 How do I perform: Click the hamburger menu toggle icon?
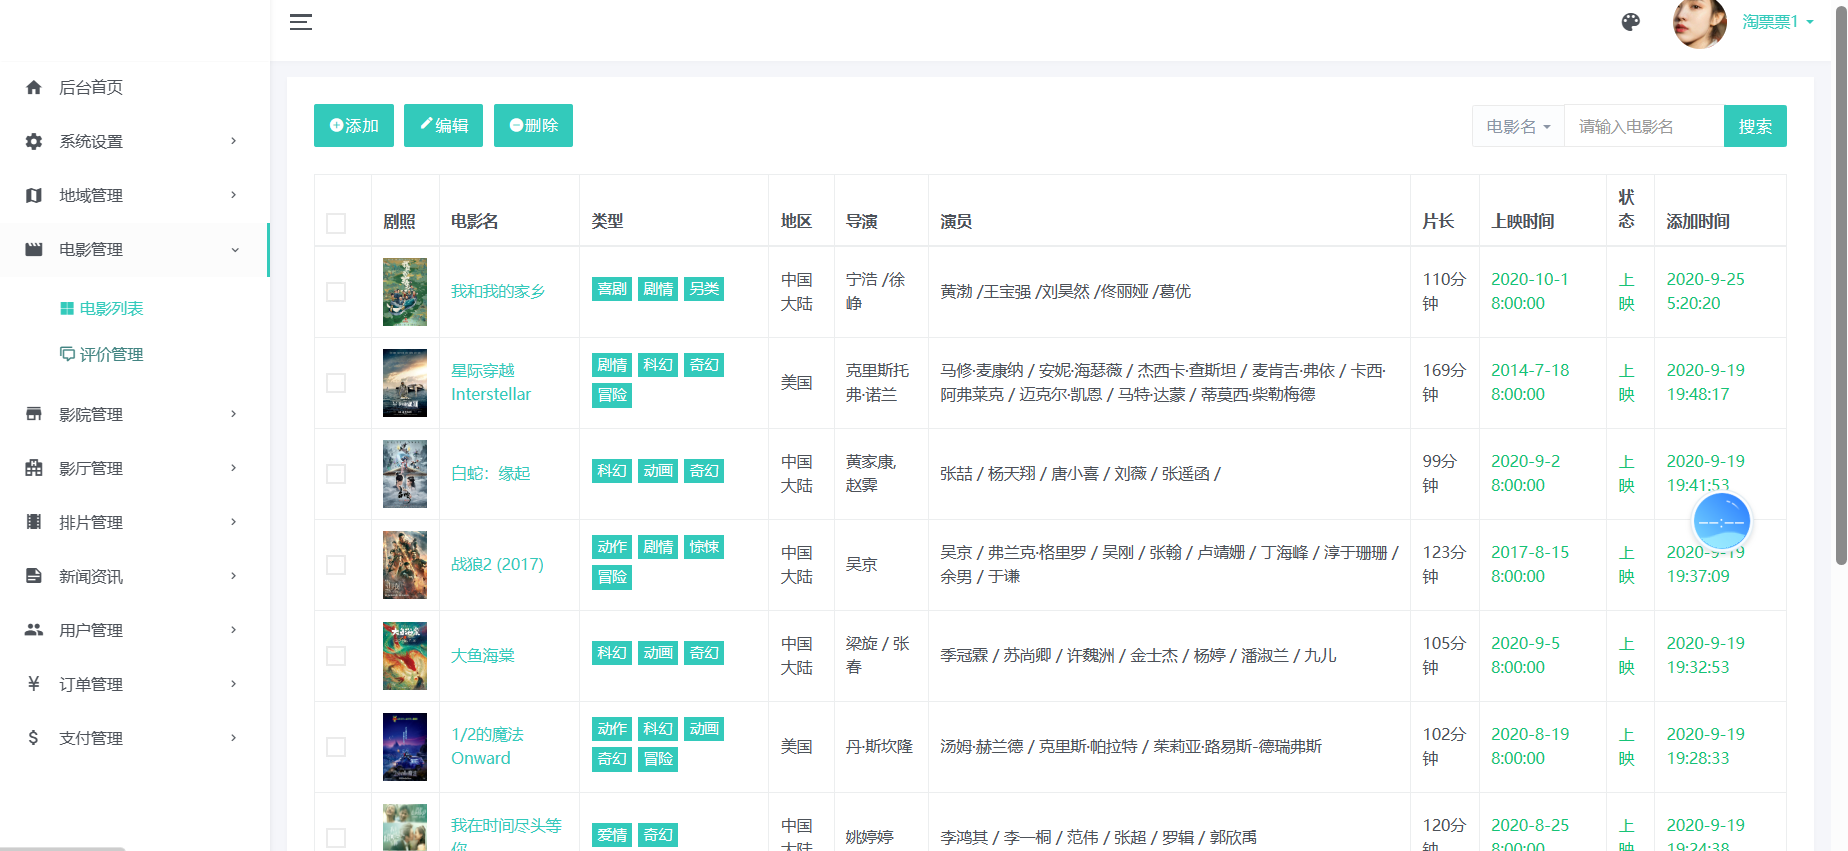[301, 22]
